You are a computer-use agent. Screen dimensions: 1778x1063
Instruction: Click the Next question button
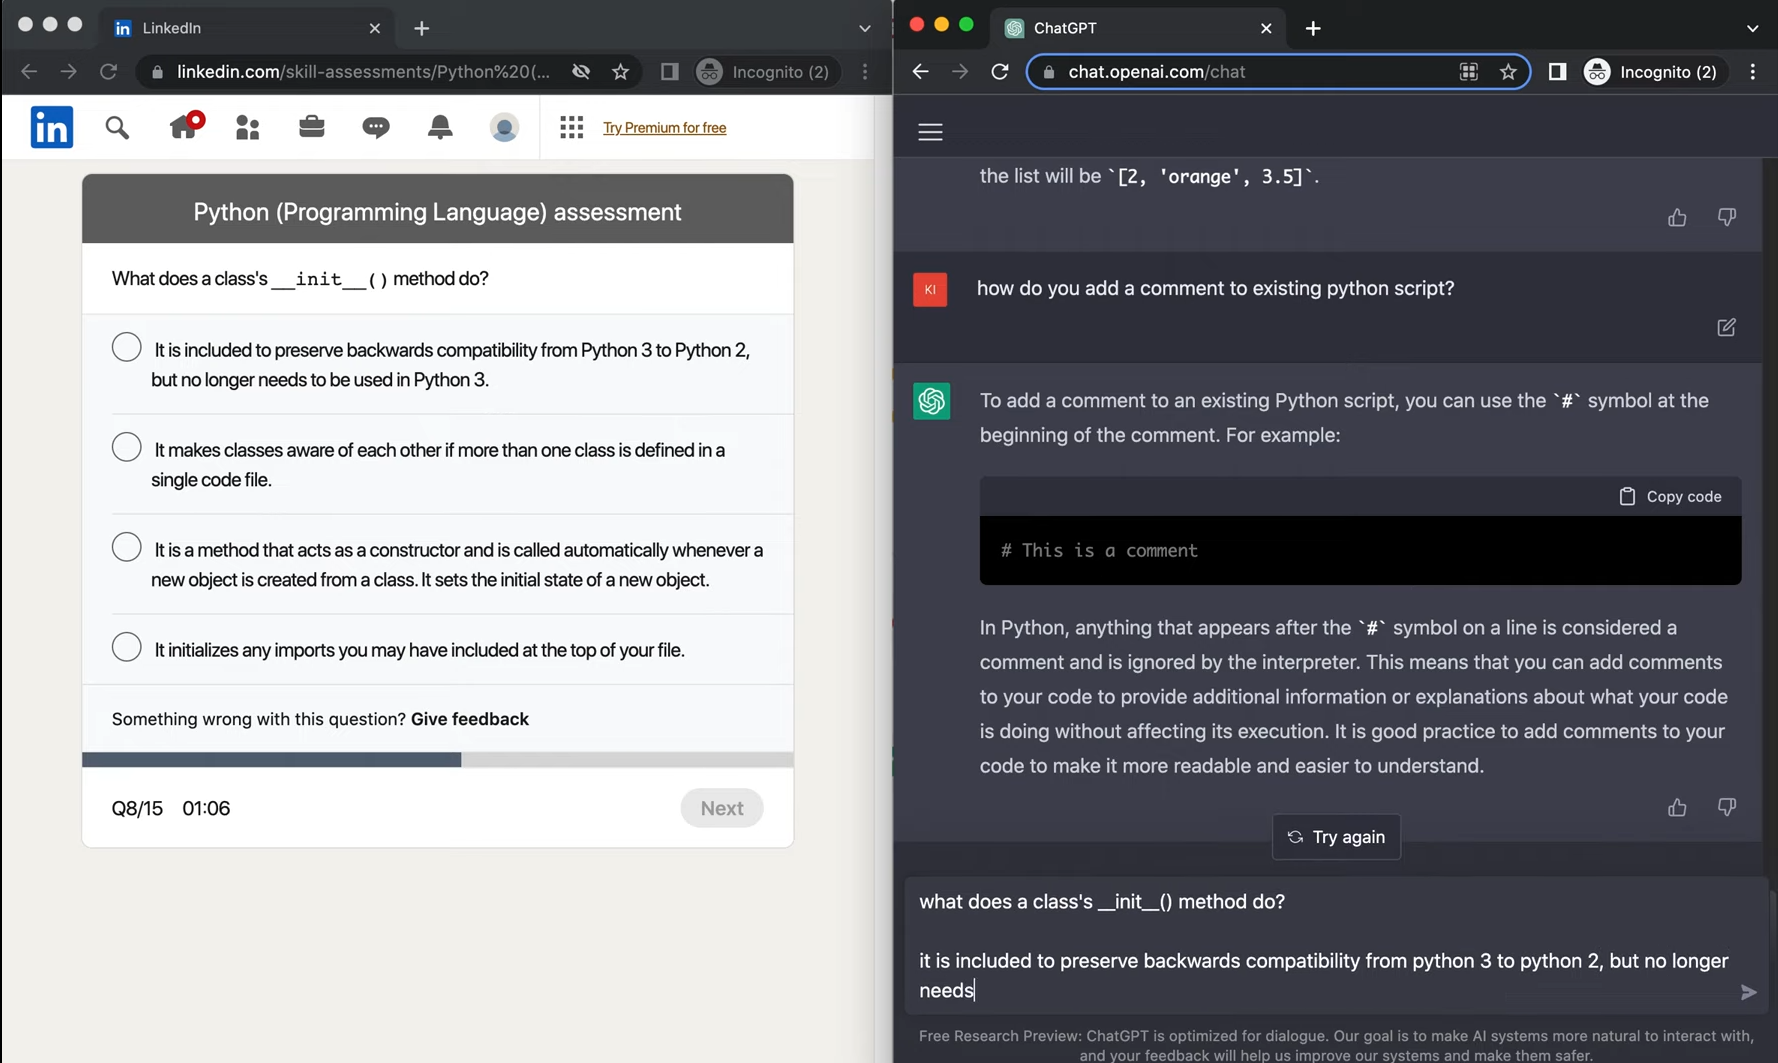coord(722,808)
